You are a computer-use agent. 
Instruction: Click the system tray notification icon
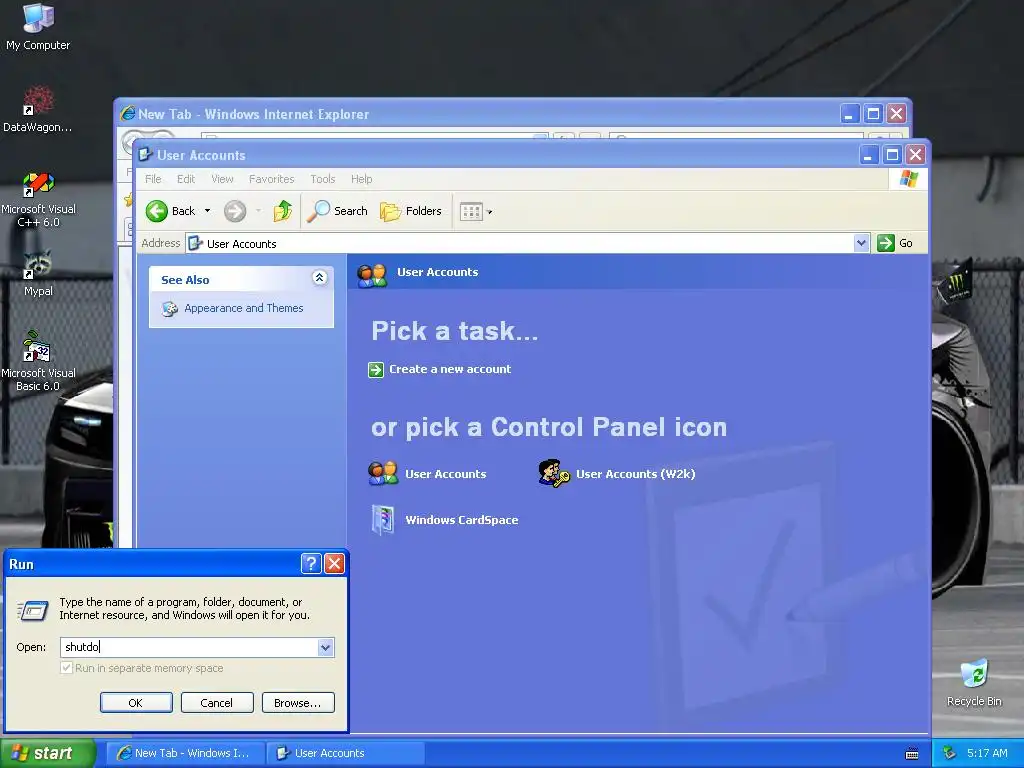pyautogui.click(x=949, y=753)
